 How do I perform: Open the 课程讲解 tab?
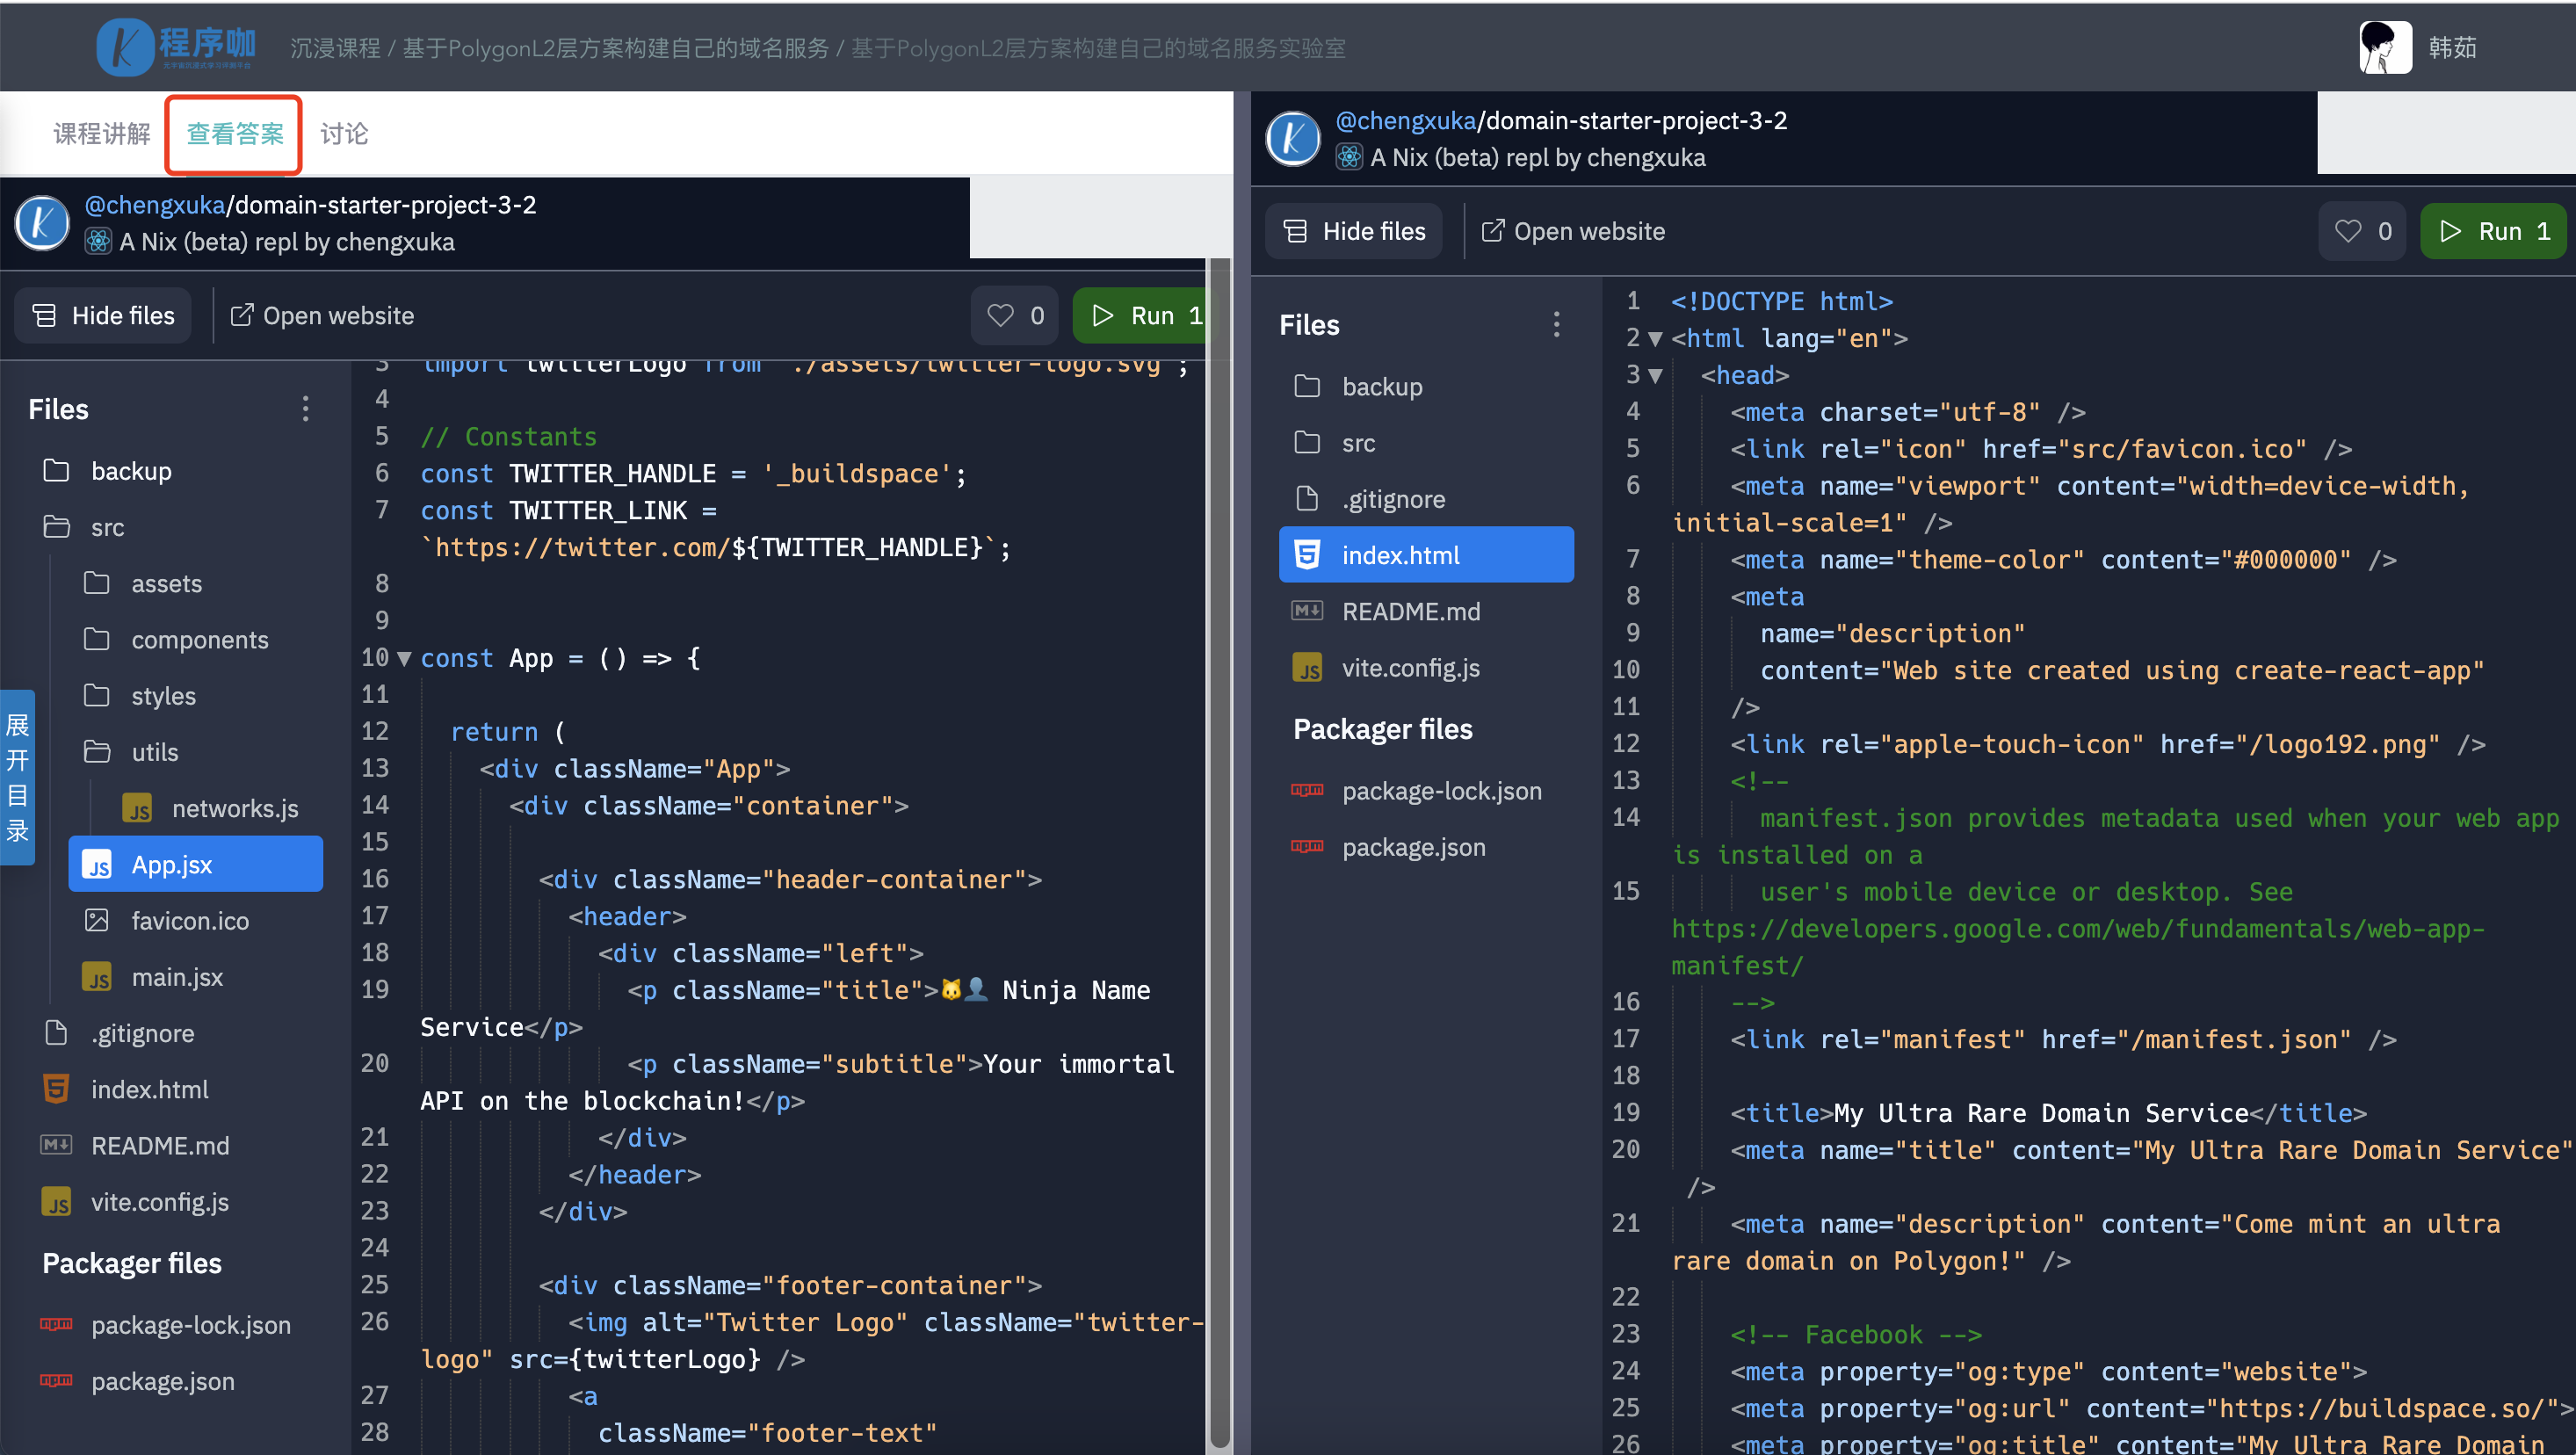[101, 134]
